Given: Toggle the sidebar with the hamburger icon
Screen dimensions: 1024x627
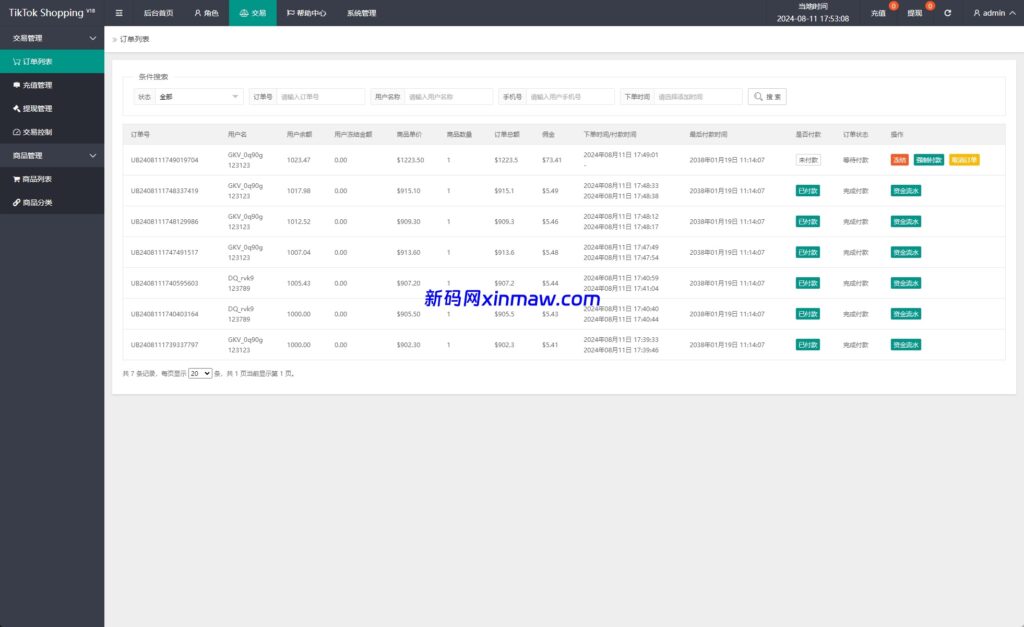Looking at the screenshot, I should click(x=118, y=13).
